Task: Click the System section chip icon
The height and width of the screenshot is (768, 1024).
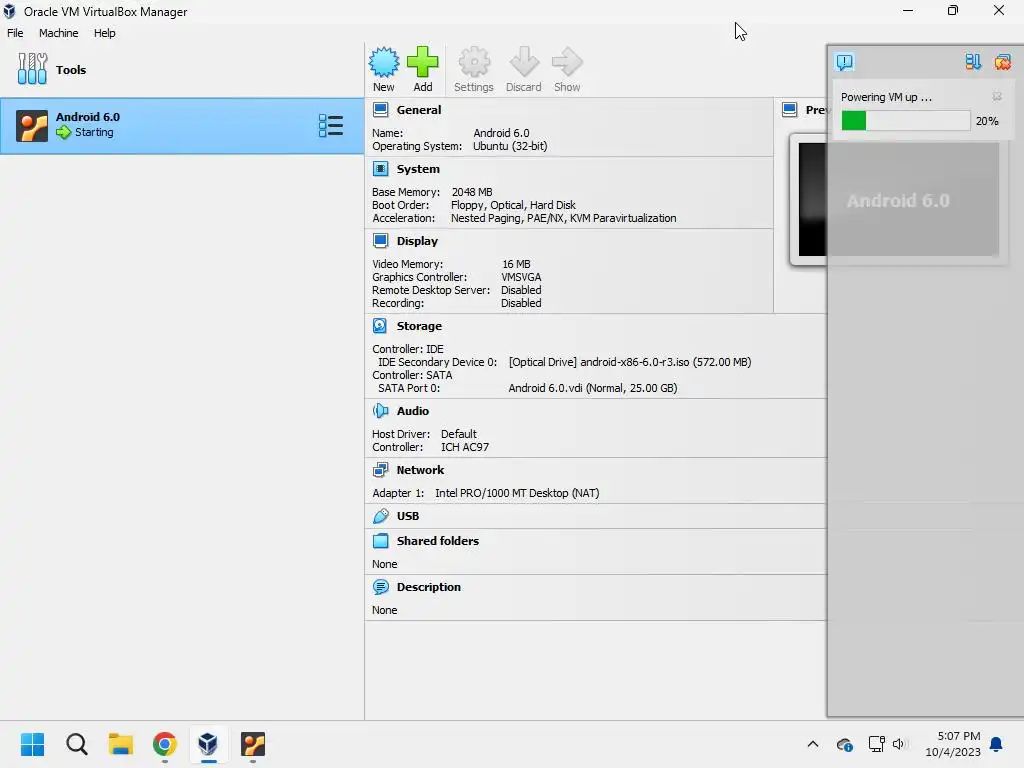Action: (380, 168)
